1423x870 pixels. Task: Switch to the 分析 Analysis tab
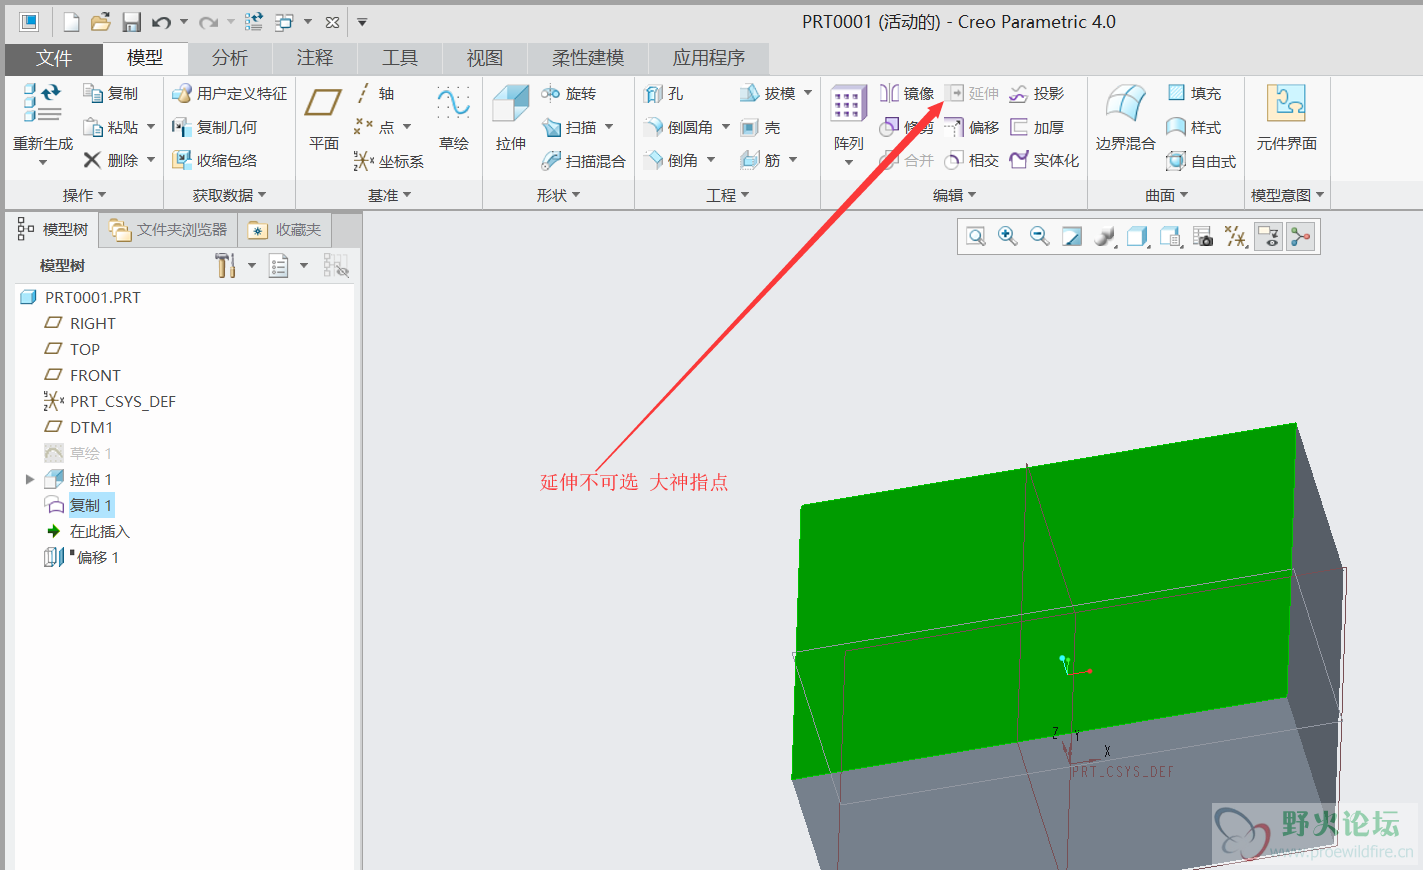click(230, 58)
